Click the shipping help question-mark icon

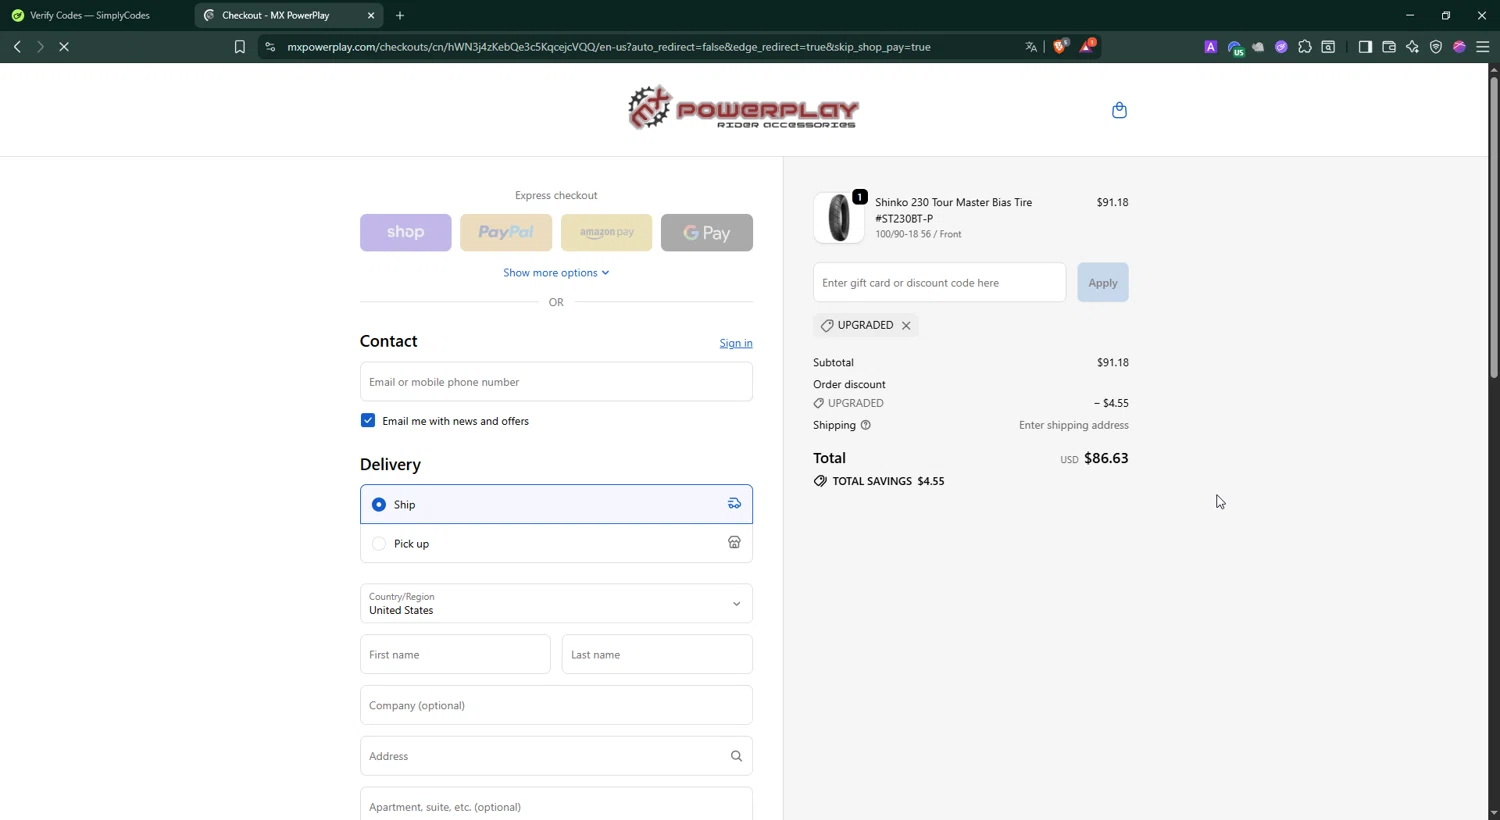click(866, 425)
